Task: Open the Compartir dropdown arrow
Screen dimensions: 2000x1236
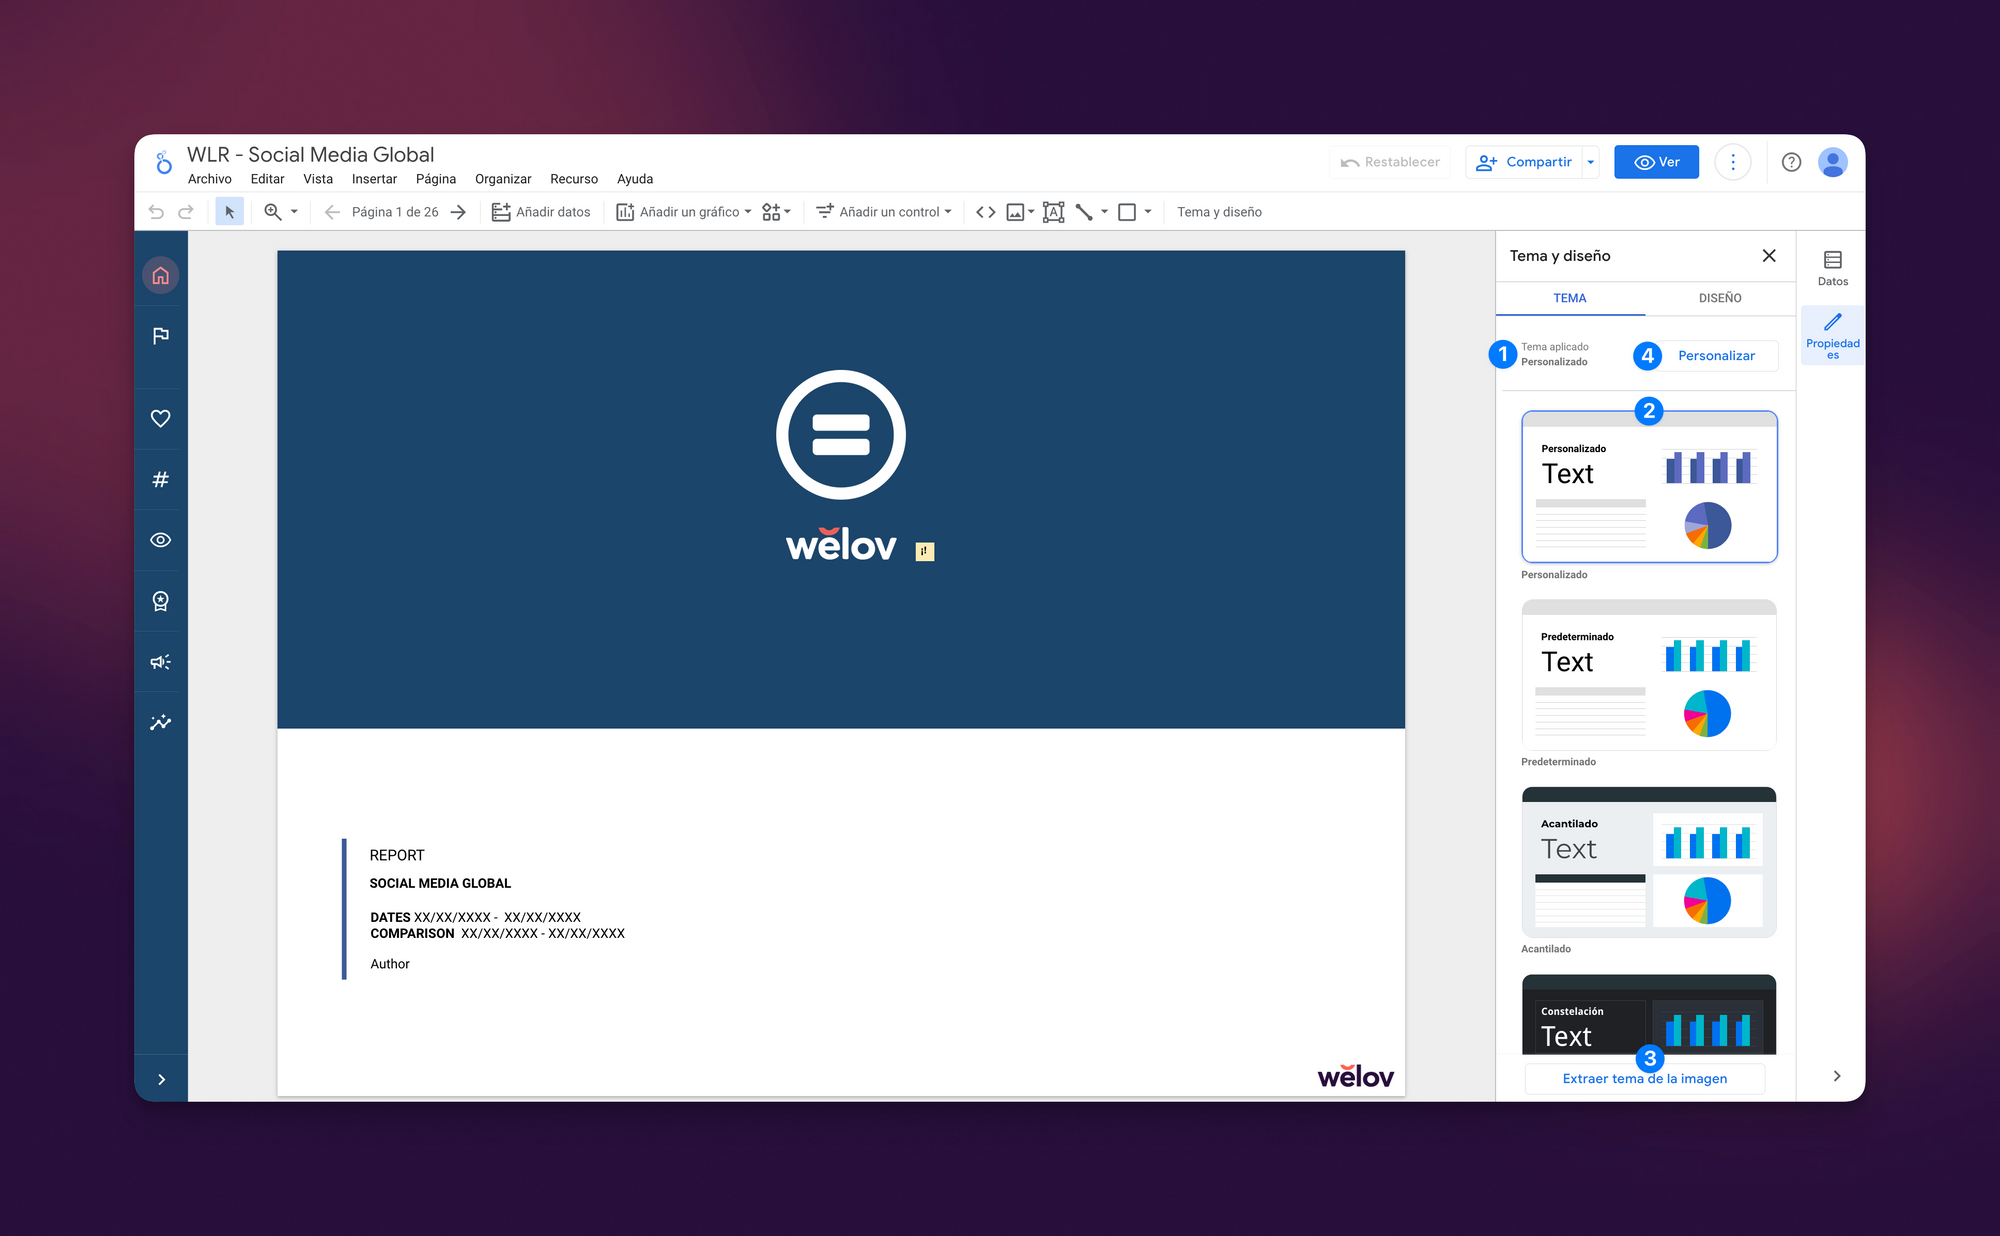Action: point(1590,162)
